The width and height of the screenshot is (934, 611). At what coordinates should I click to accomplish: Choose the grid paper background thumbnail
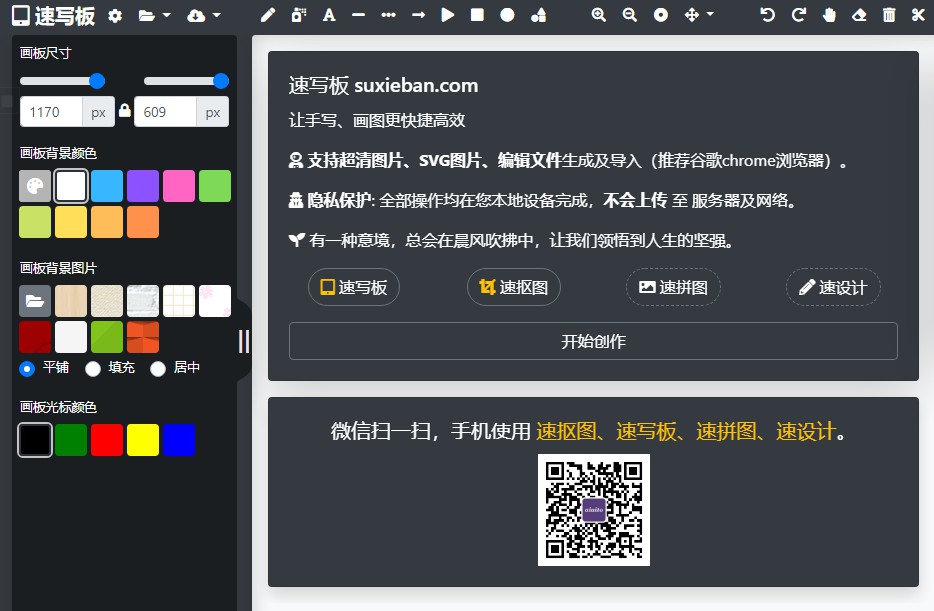179,301
